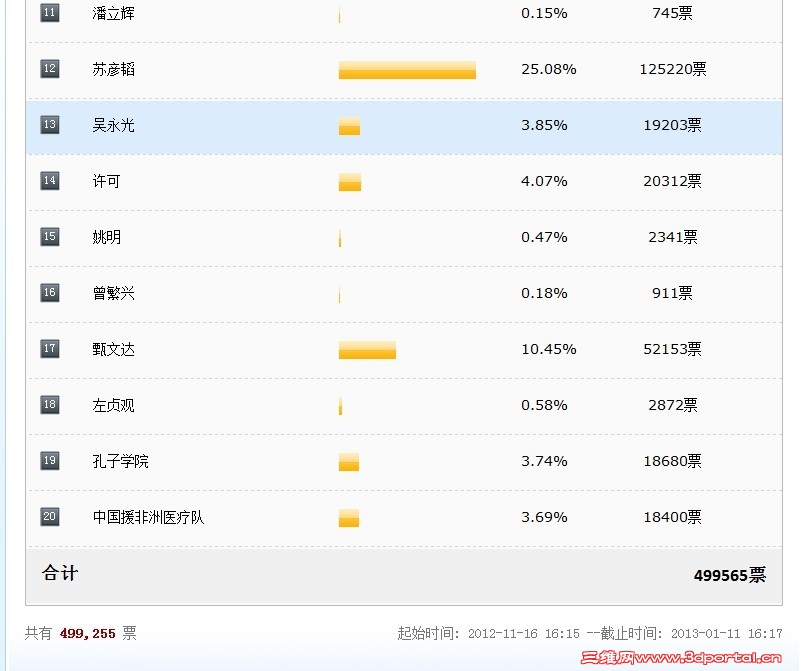Click candidate name 甄文达

click(x=113, y=349)
